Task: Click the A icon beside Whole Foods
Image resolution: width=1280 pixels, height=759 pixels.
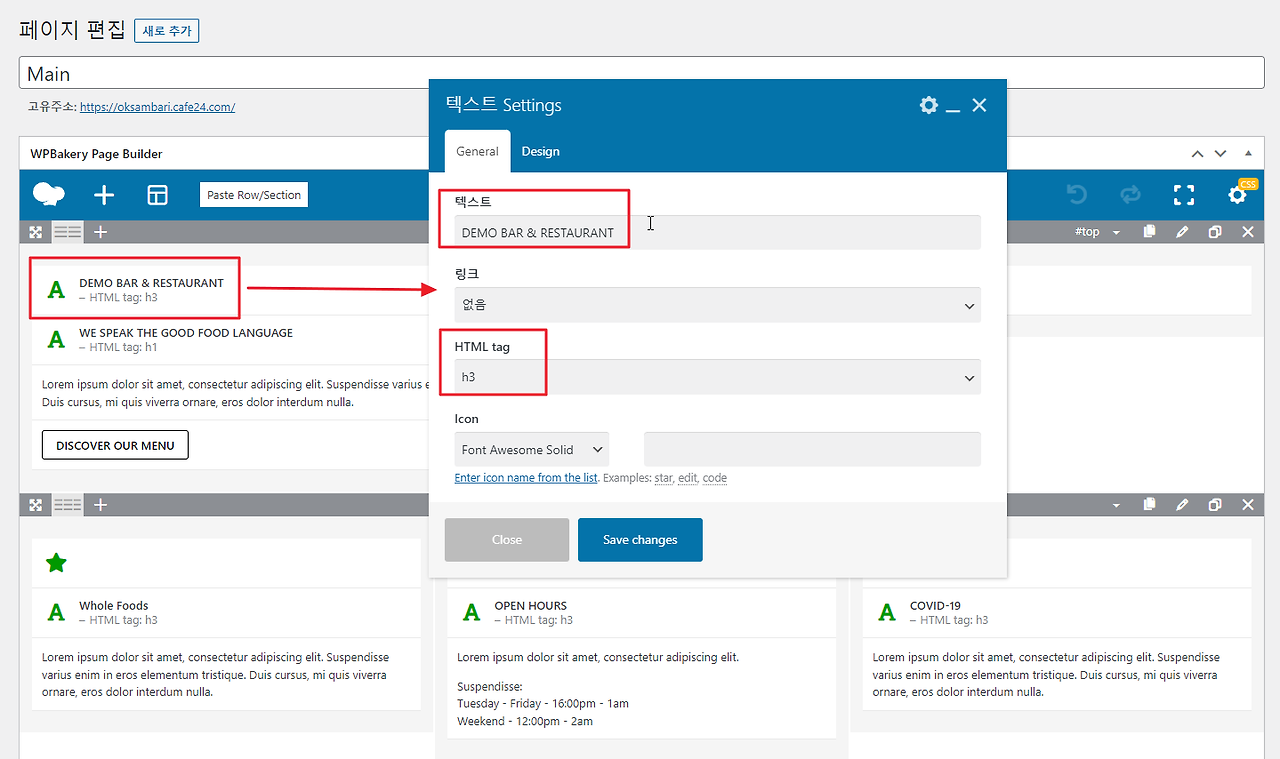Action: pyautogui.click(x=56, y=613)
